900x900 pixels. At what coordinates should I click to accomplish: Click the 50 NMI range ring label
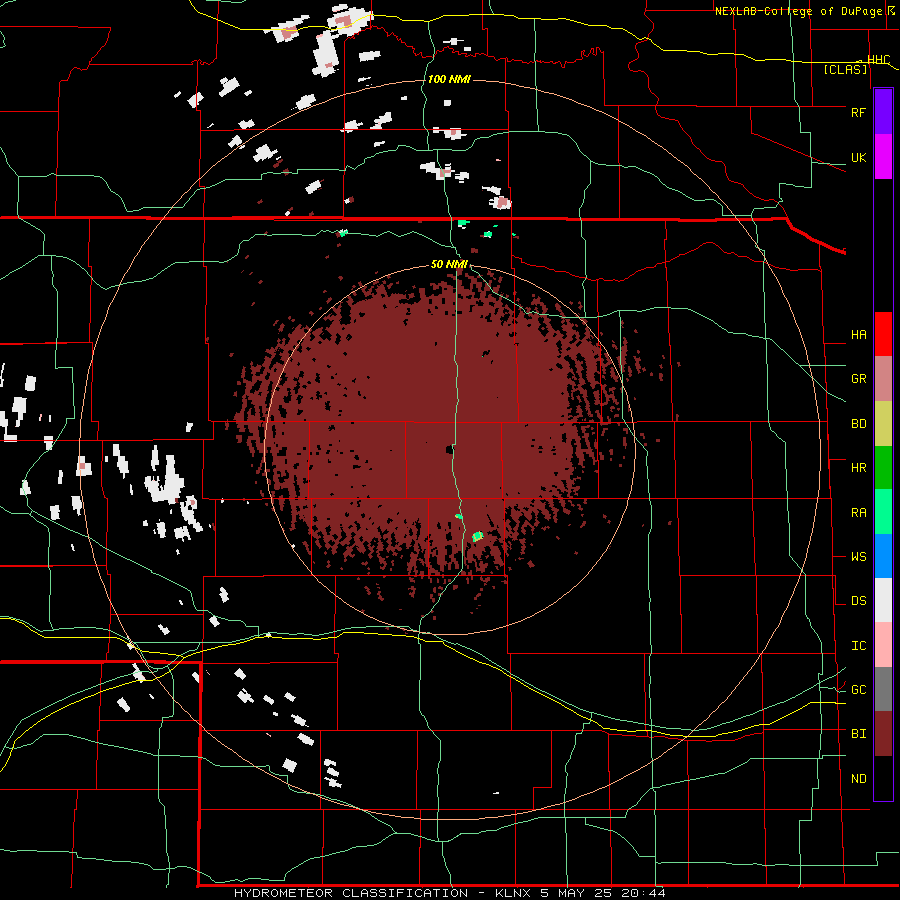(x=449, y=264)
